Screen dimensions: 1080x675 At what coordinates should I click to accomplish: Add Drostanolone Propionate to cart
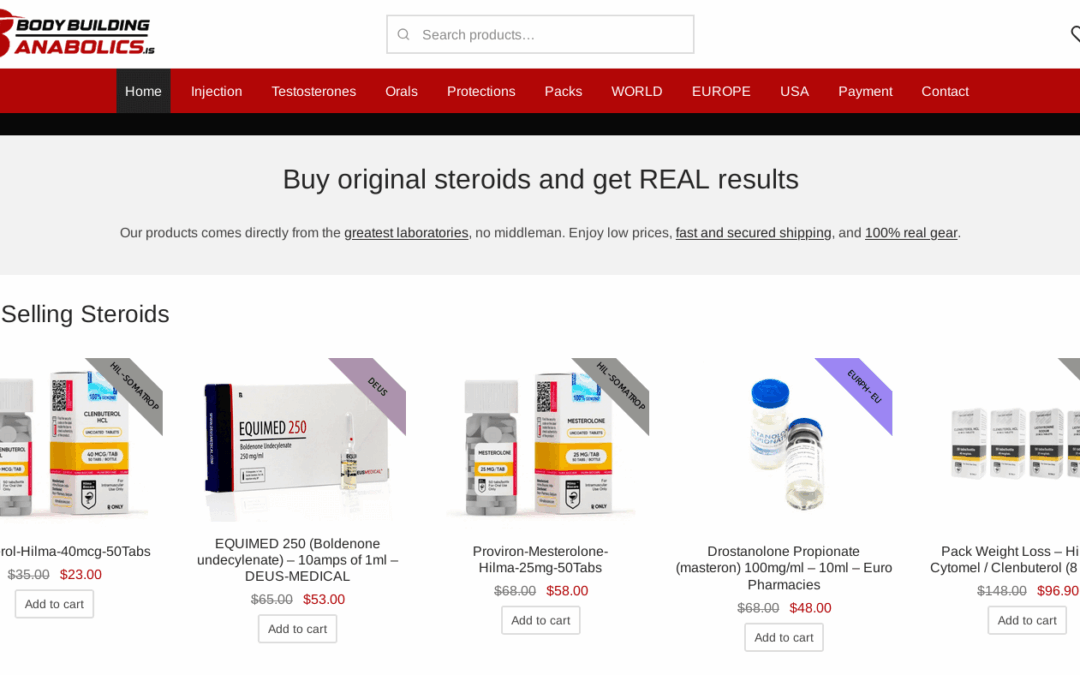784,637
